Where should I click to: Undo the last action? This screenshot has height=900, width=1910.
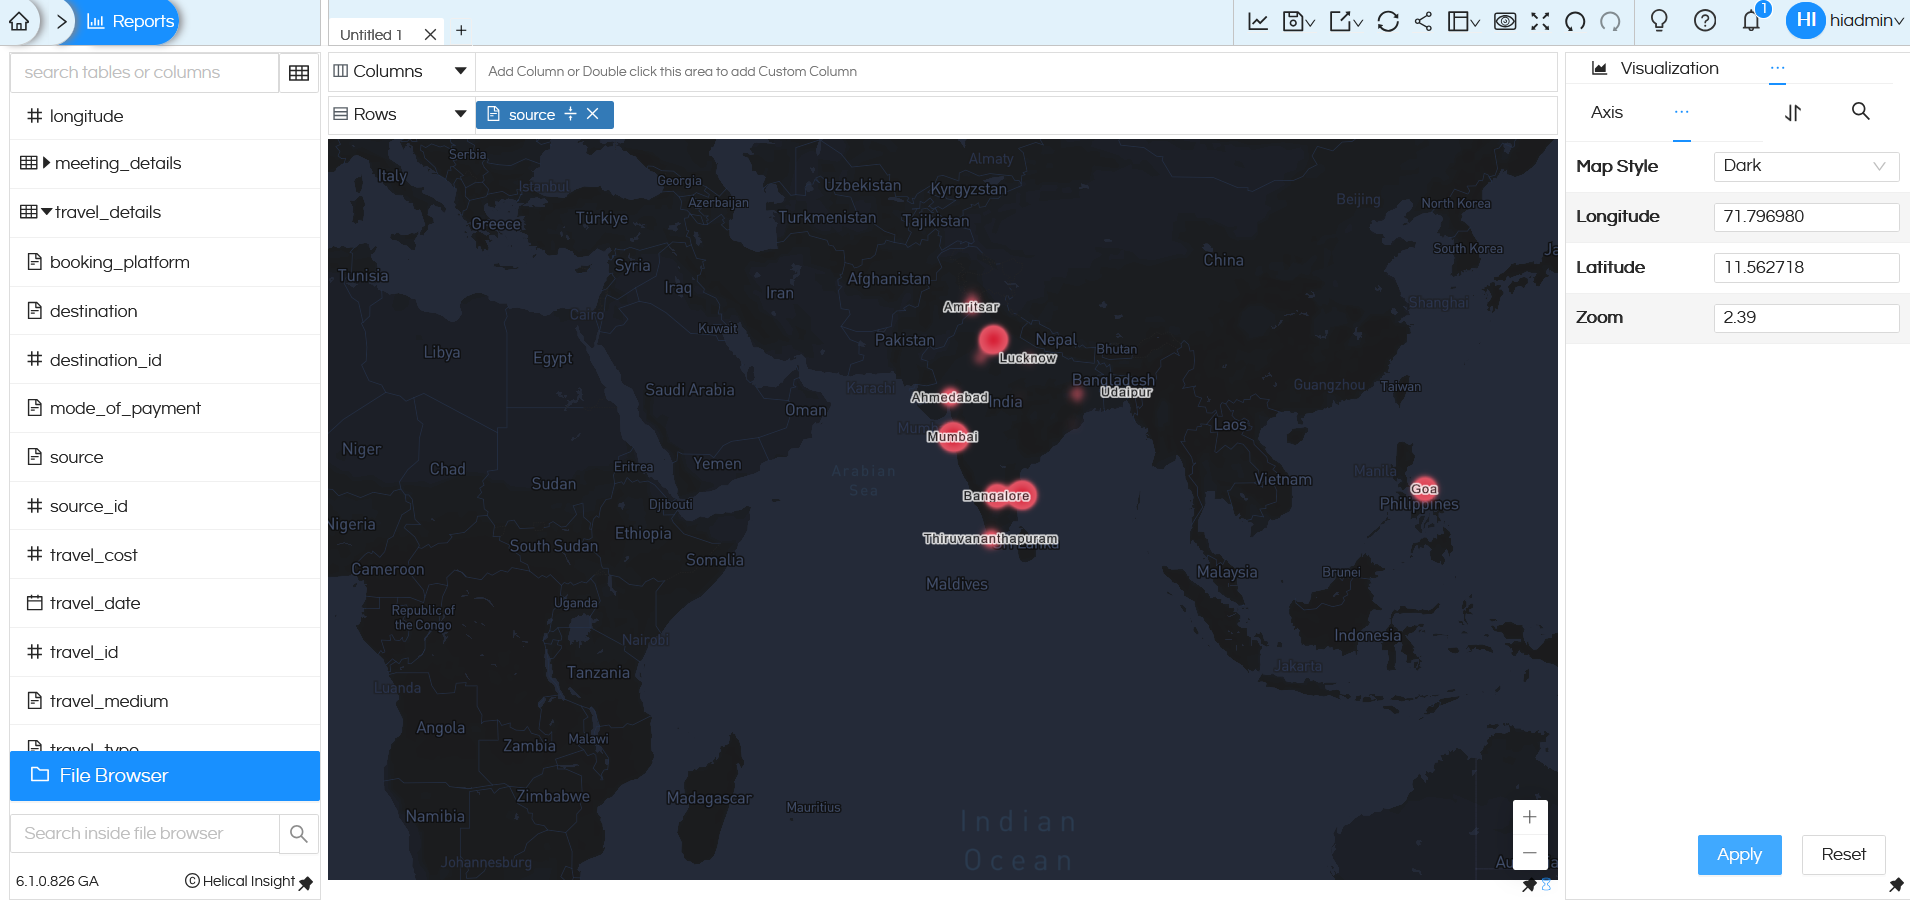click(1573, 21)
